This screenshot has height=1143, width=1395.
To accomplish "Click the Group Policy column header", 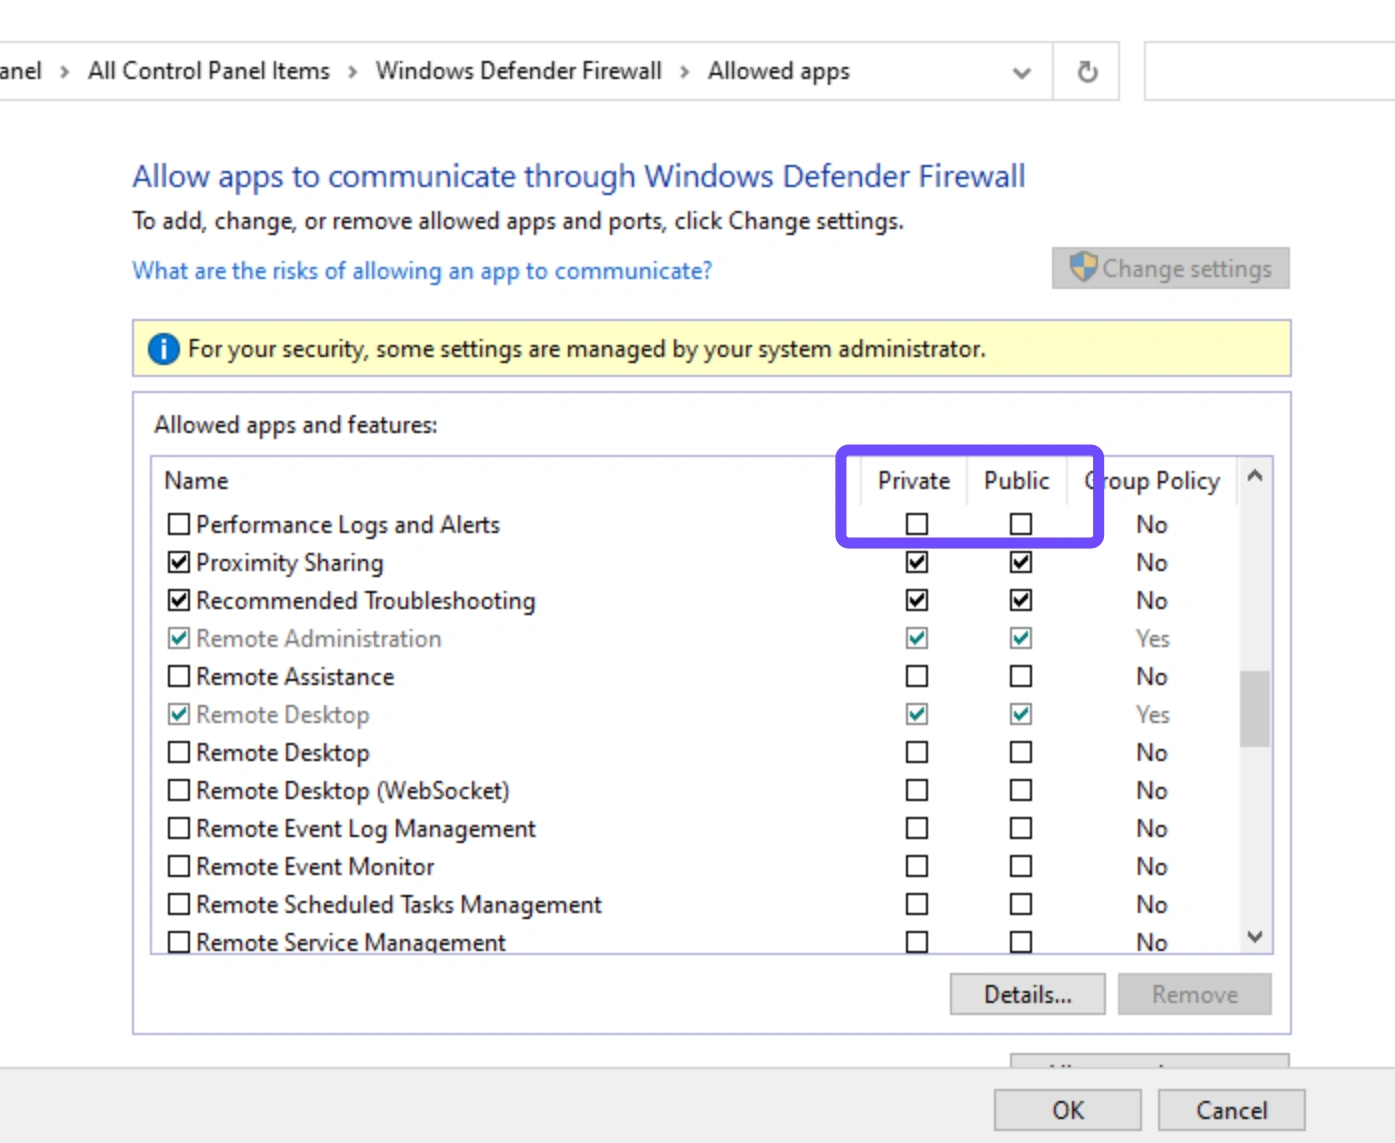I will click(1152, 481).
